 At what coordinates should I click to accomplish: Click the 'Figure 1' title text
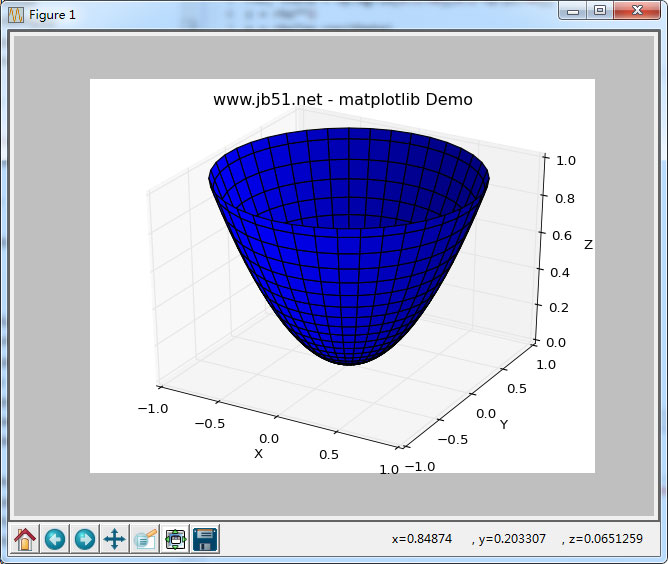[52, 15]
